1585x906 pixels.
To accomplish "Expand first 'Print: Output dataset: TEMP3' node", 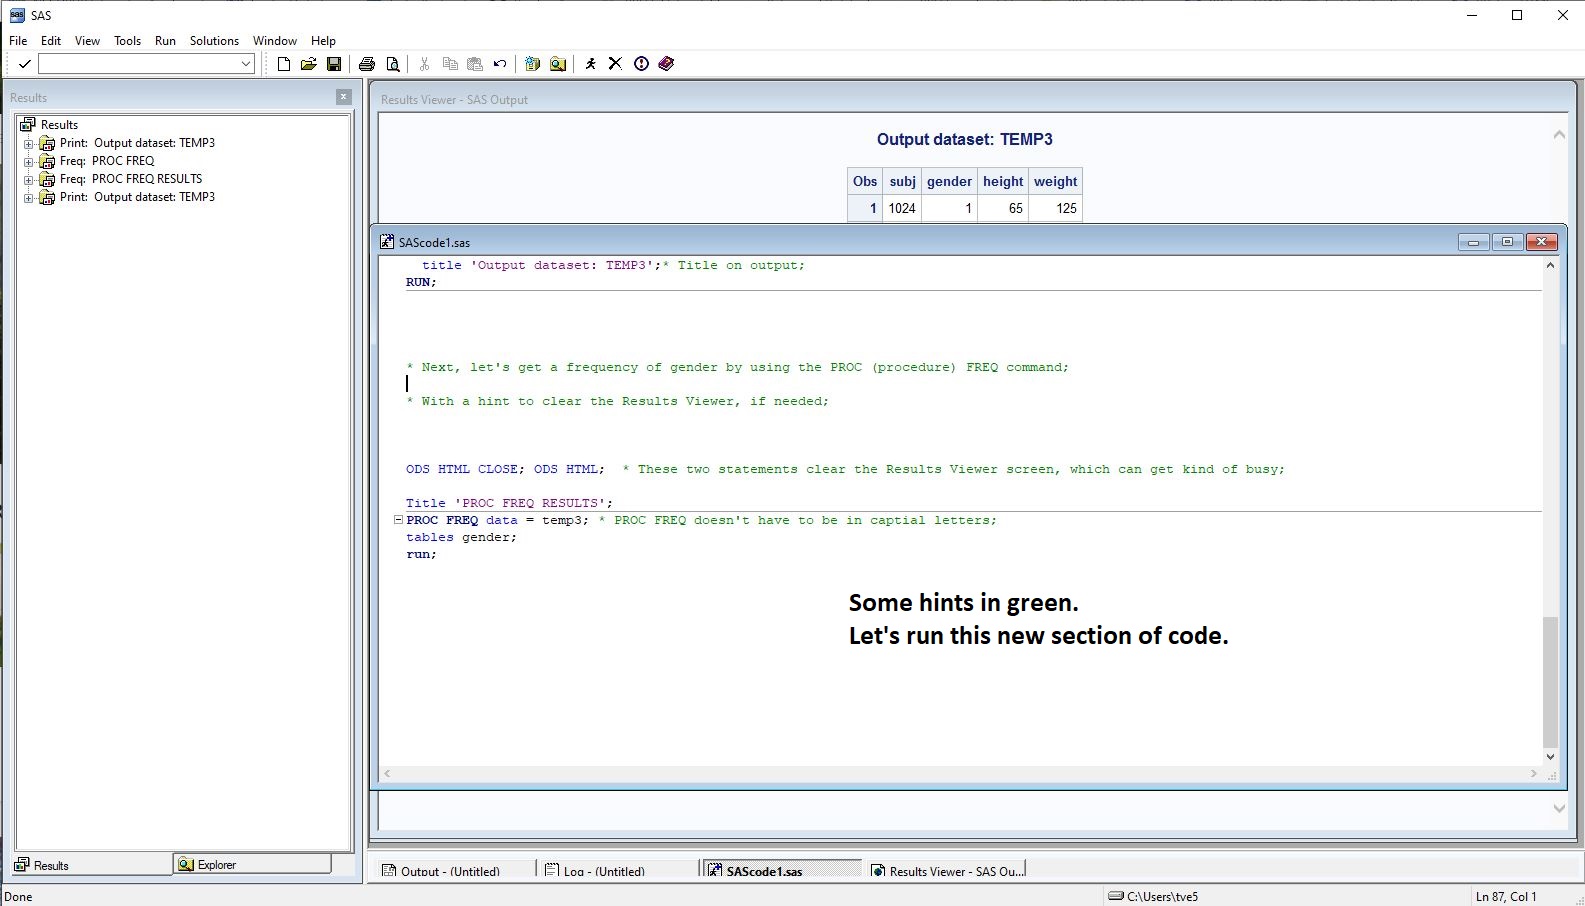I will (x=29, y=144).
